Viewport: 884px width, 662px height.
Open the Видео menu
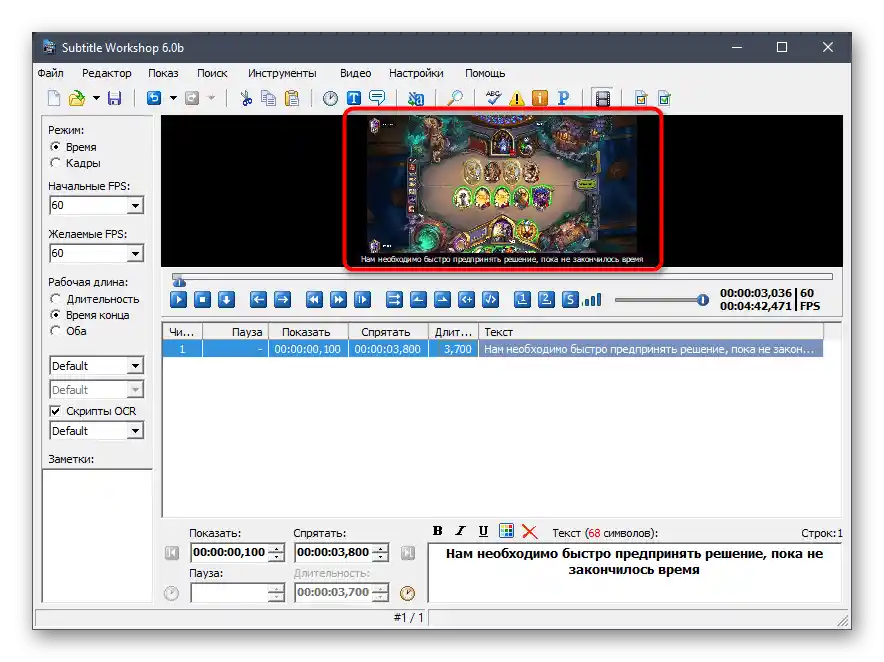(355, 73)
